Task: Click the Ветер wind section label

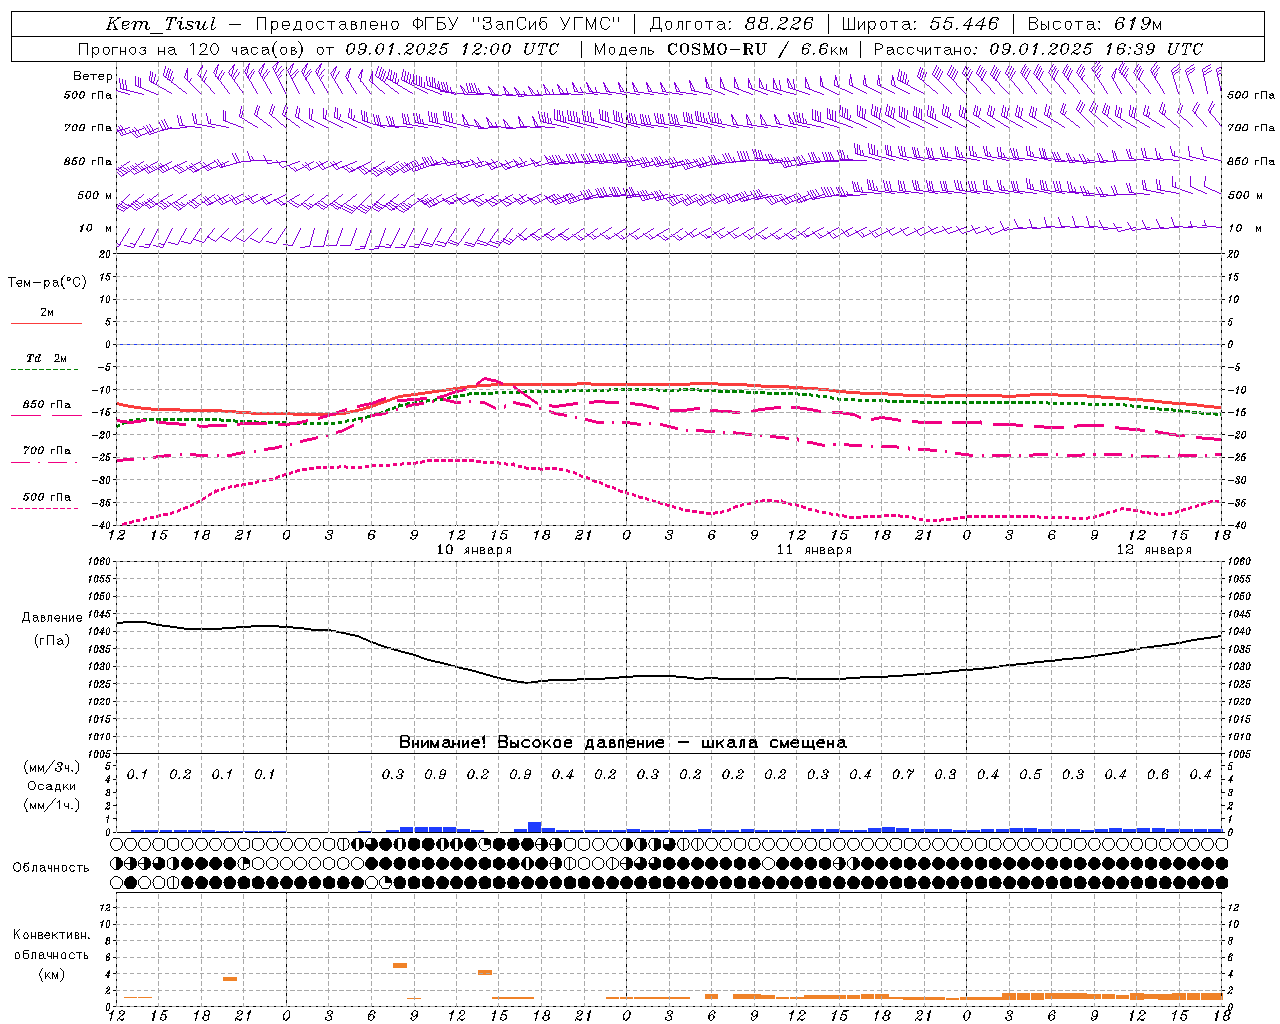Action: pos(93,76)
